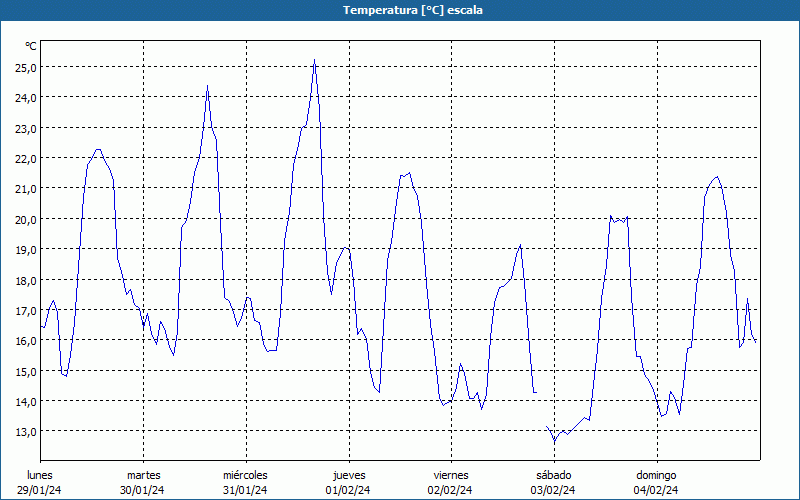Click the 24,0 axis value
800x500 pixels.
tap(26, 97)
